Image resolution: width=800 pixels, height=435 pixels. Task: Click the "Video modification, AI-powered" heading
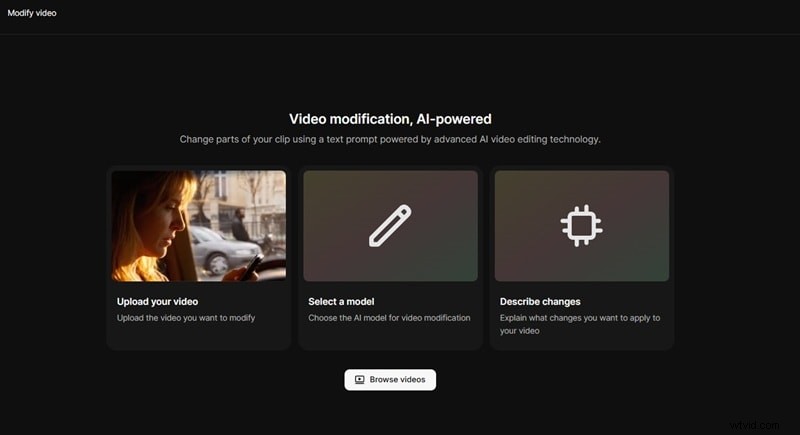point(390,119)
